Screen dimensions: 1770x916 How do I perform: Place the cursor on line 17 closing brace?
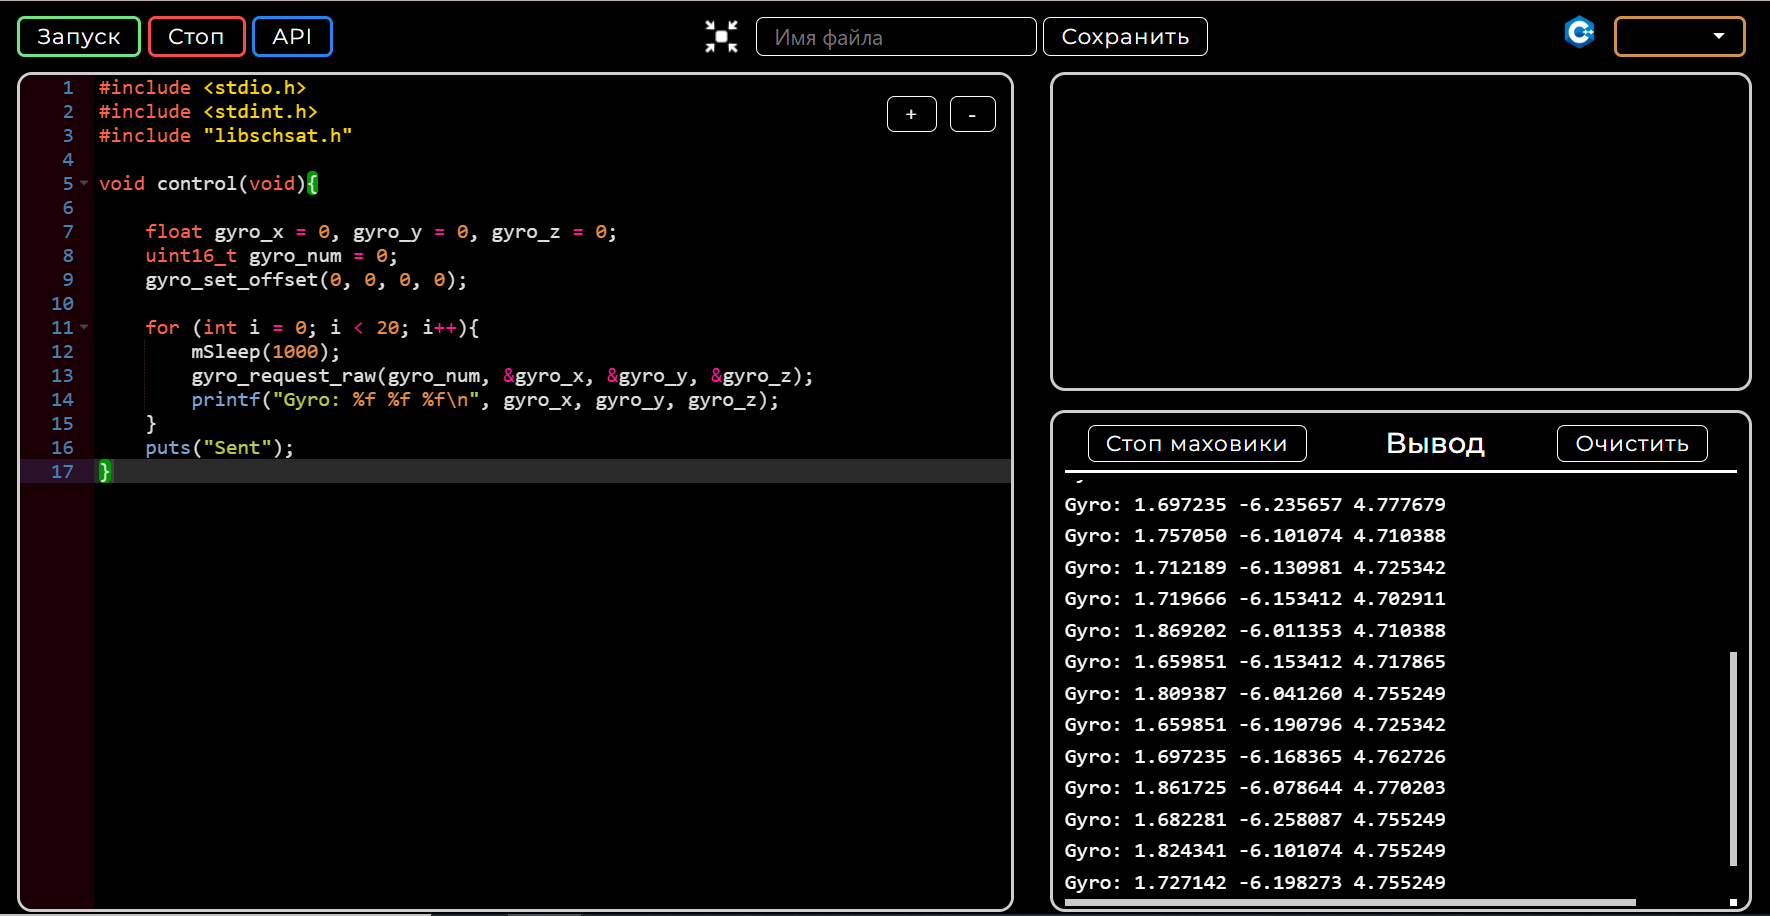(104, 471)
